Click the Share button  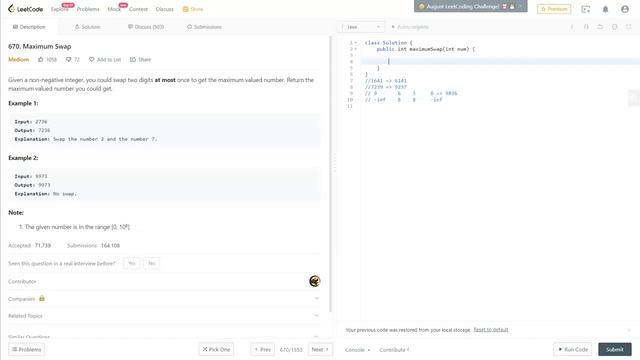[140, 60]
